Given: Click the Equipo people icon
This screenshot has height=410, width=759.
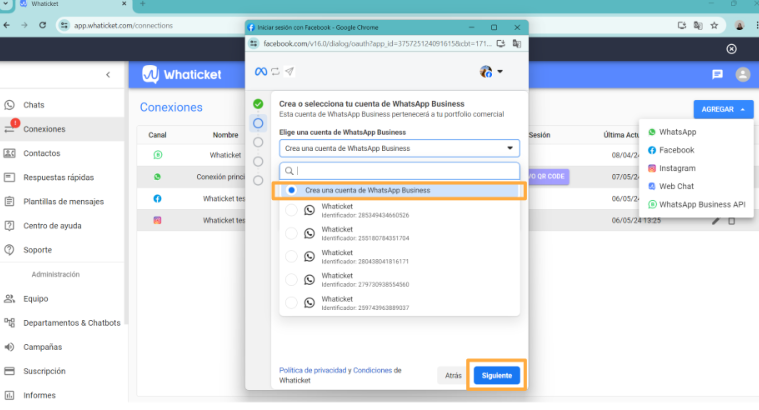Looking at the screenshot, I should (x=9, y=299).
